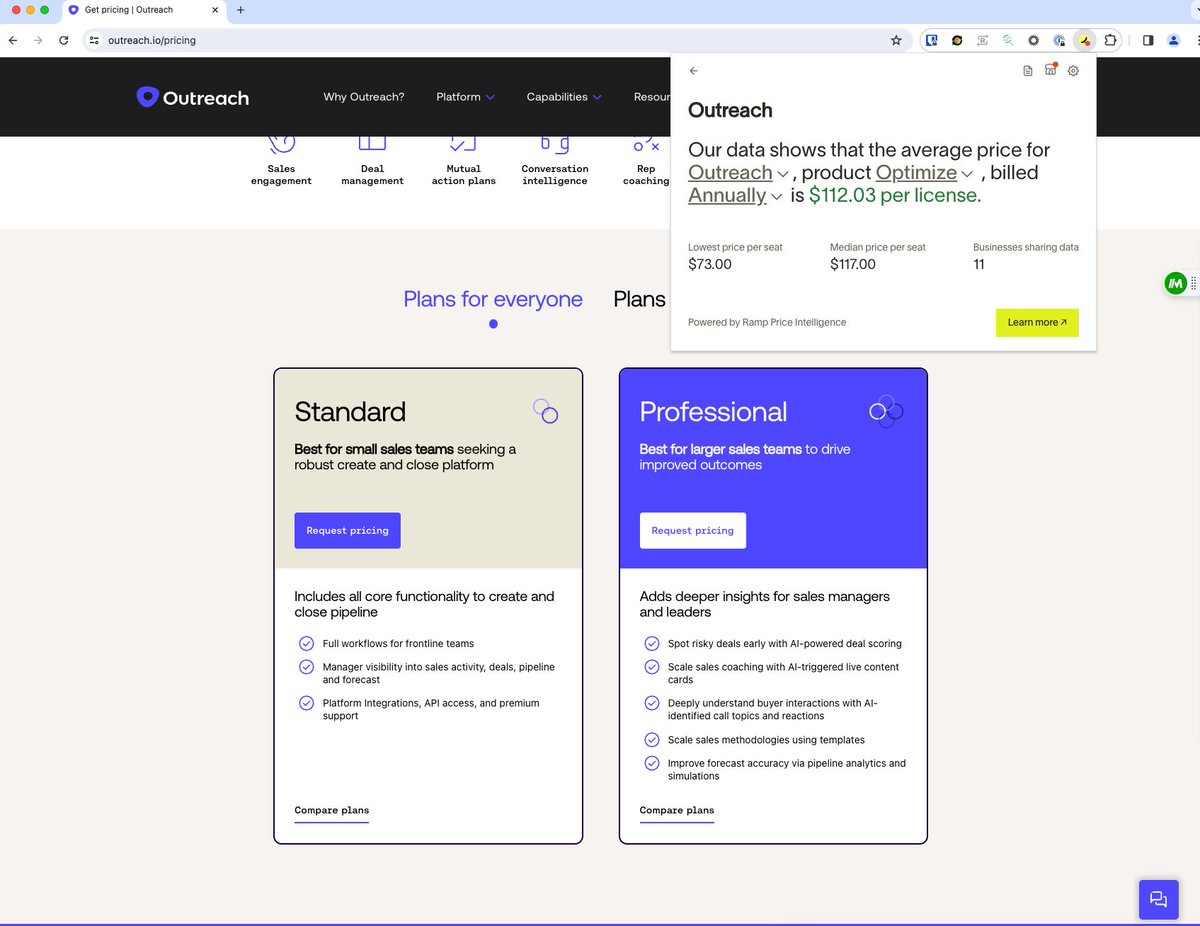Open Compare plans under Standard

331,811
